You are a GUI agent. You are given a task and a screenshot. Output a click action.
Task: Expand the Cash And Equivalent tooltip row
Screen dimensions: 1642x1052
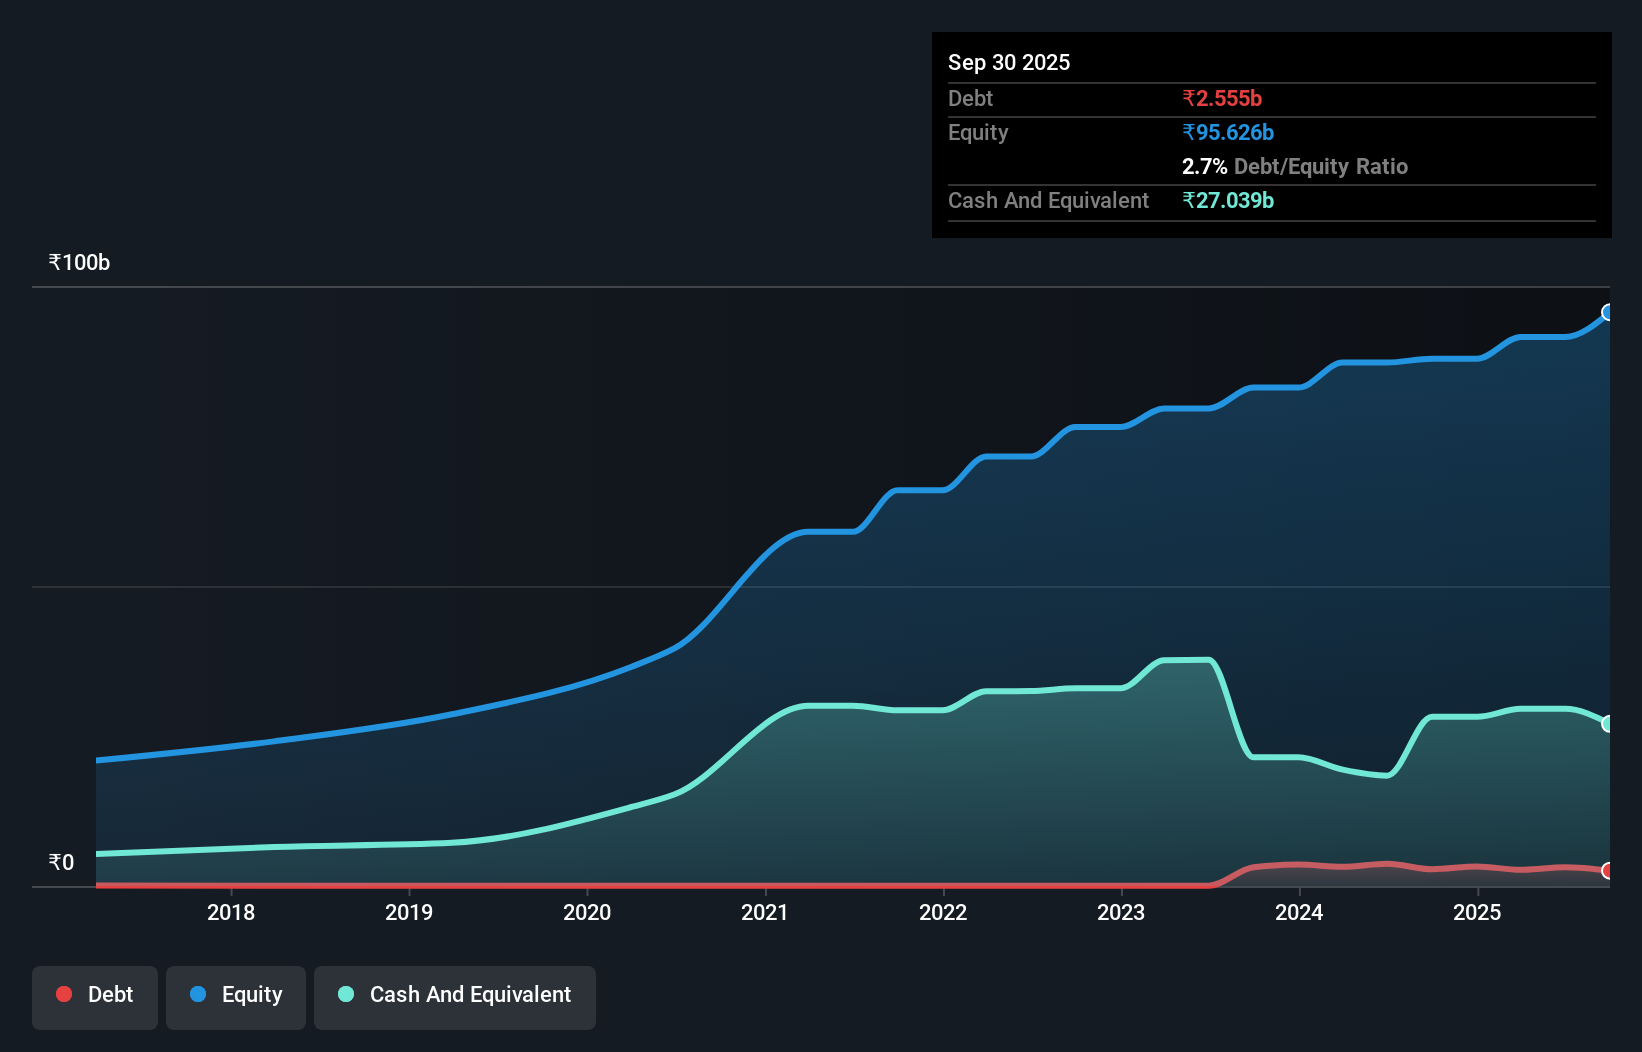click(x=1048, y=200)
